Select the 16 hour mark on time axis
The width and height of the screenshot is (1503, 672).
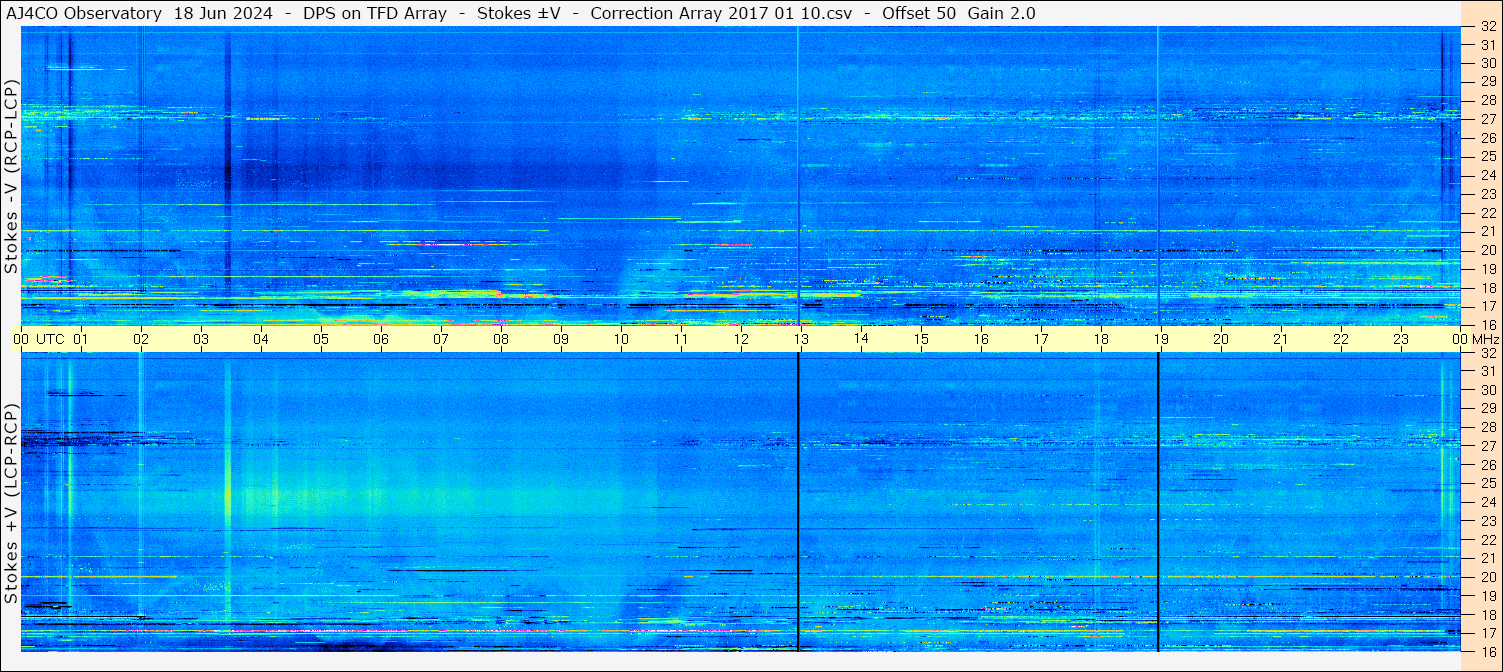tap(981, 339)
